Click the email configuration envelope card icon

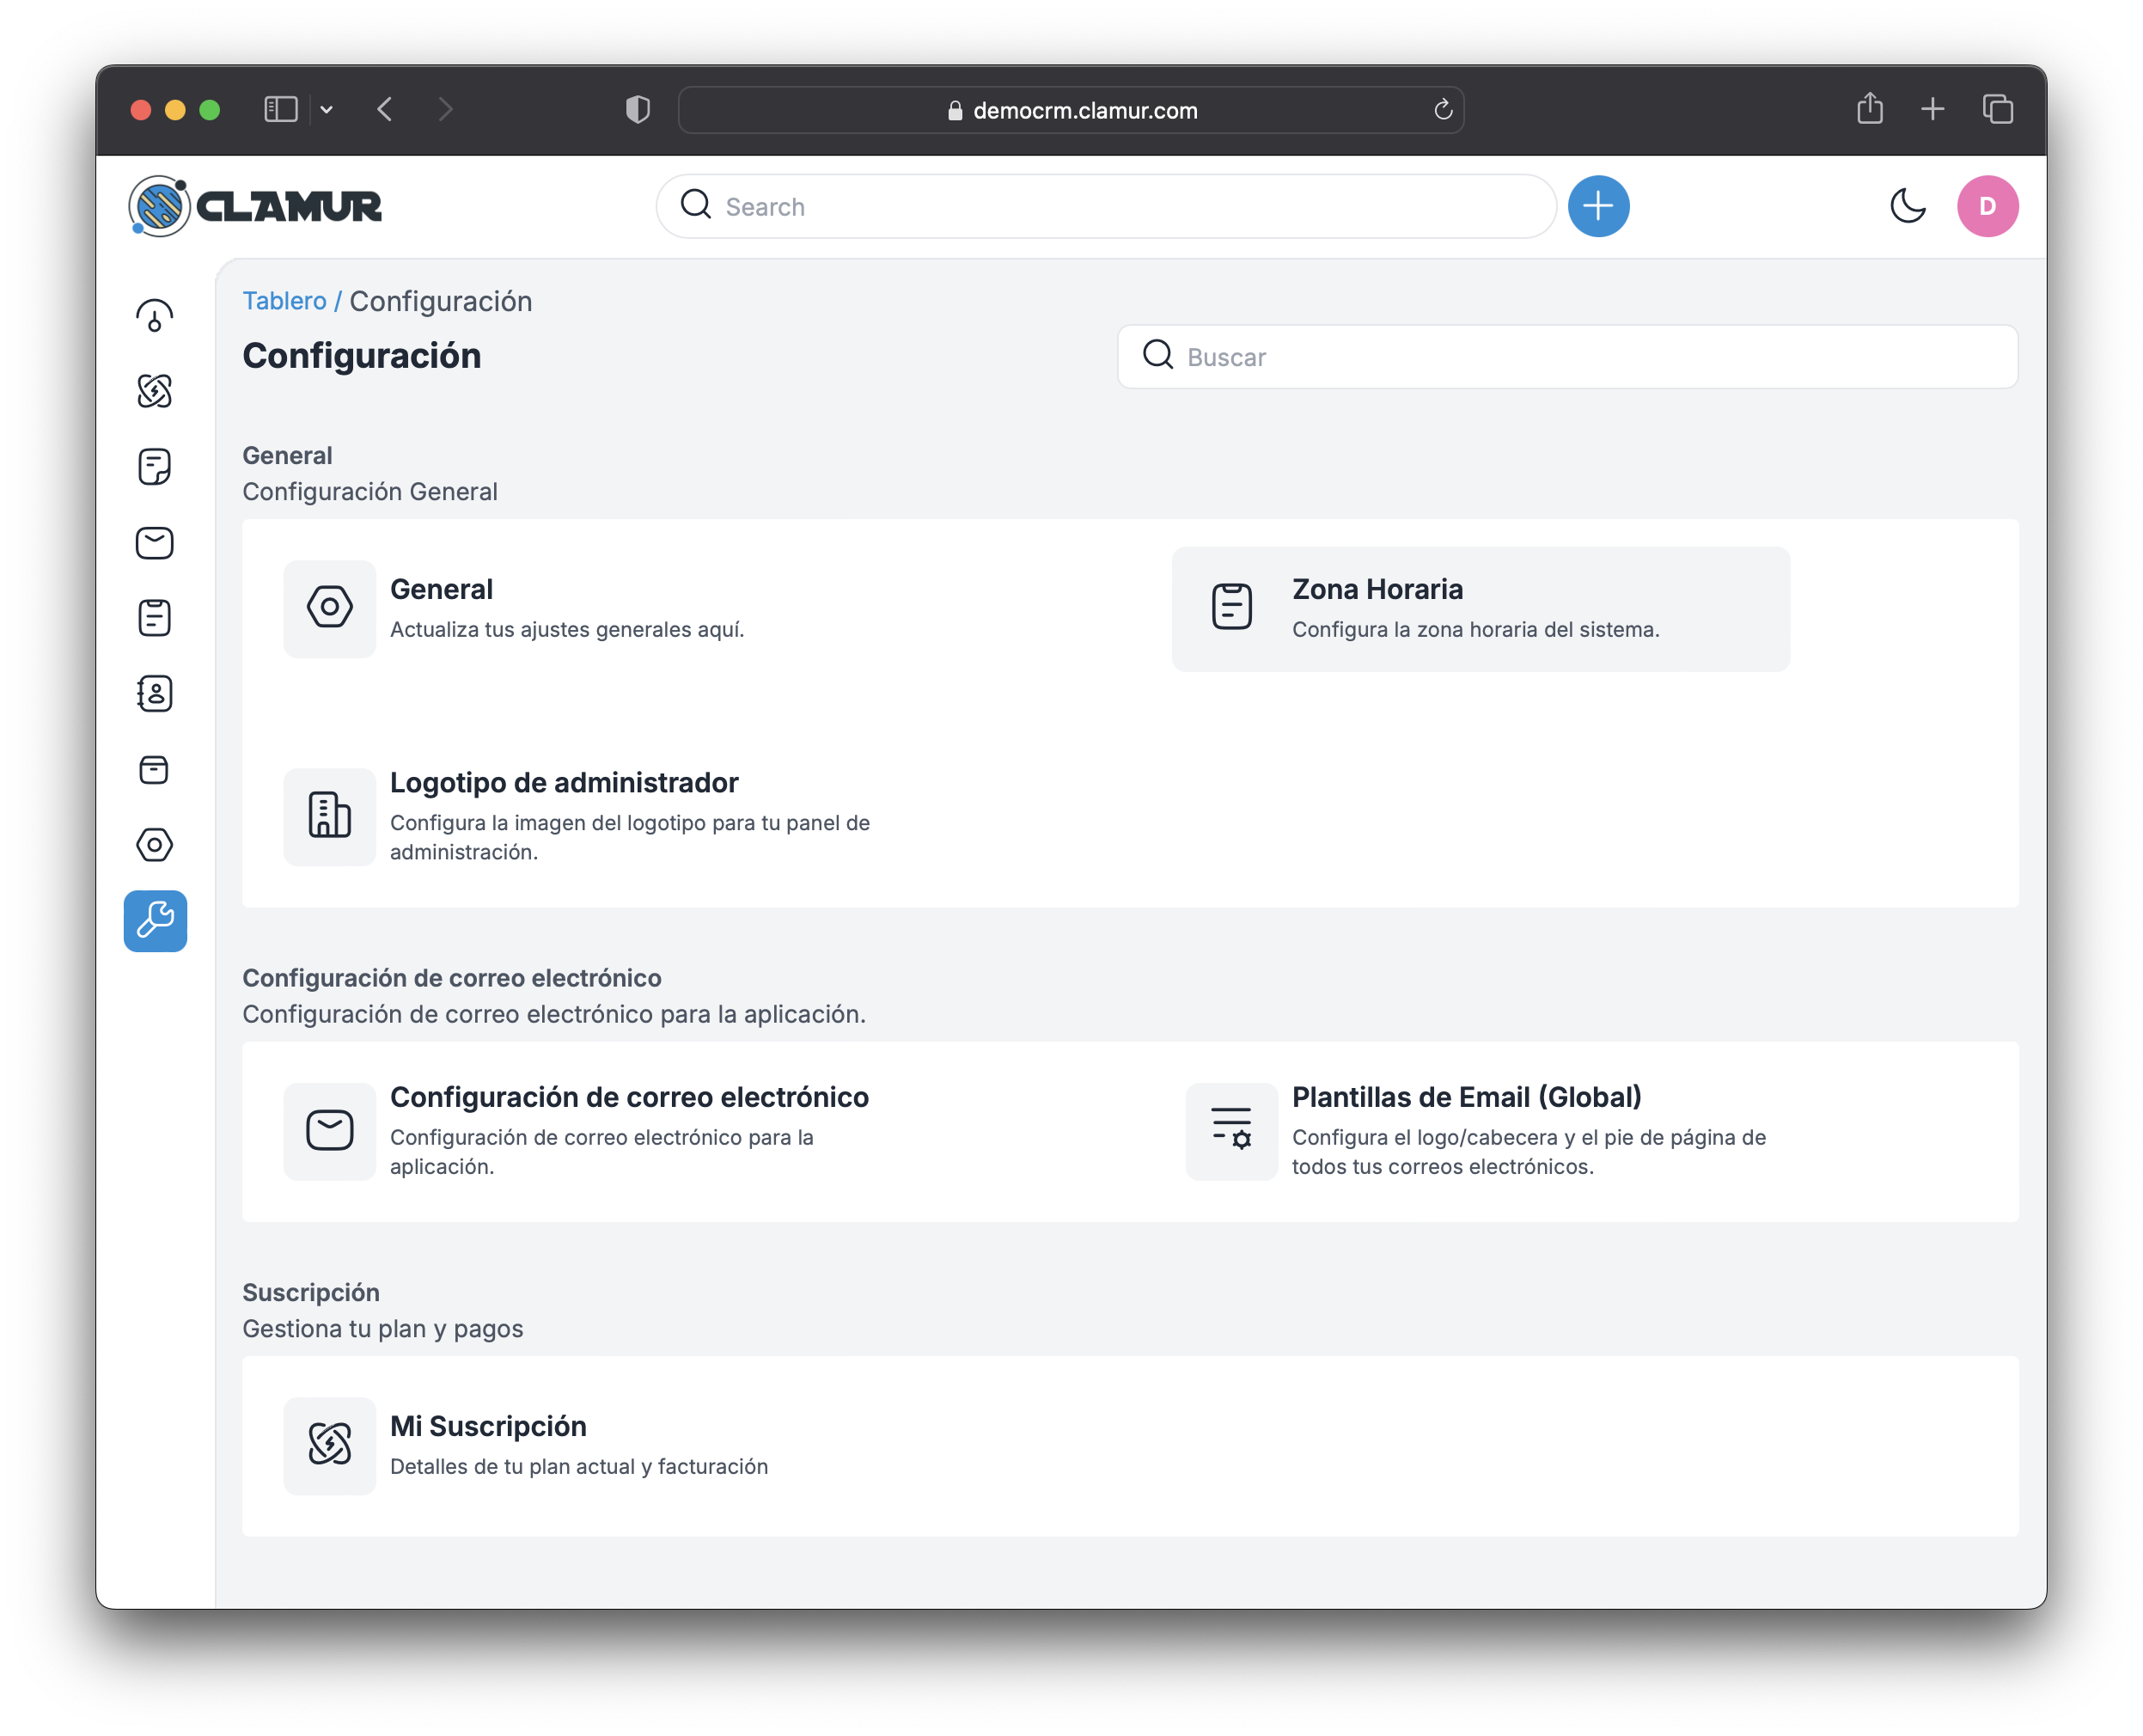[329, 1131]
